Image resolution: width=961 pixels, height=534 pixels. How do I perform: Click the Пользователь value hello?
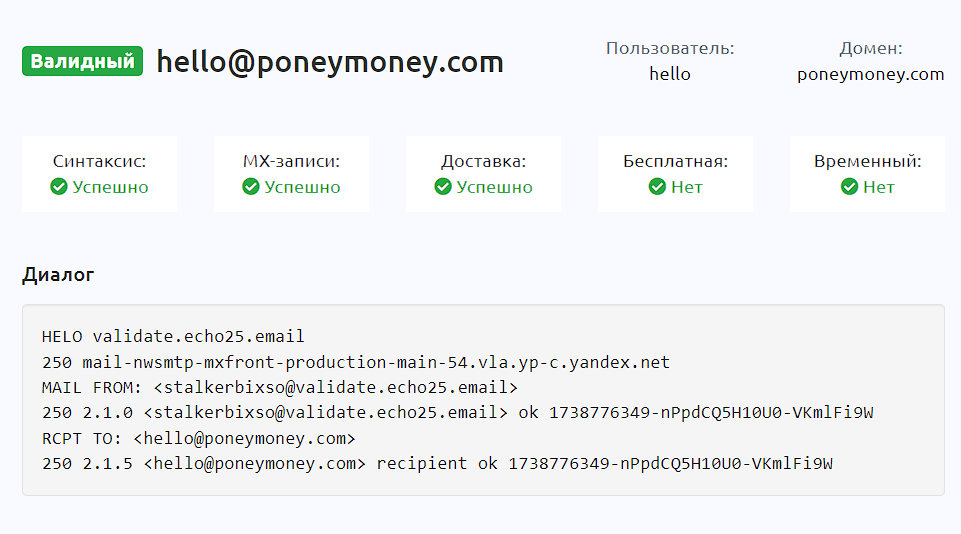click(x=670, y=74)
